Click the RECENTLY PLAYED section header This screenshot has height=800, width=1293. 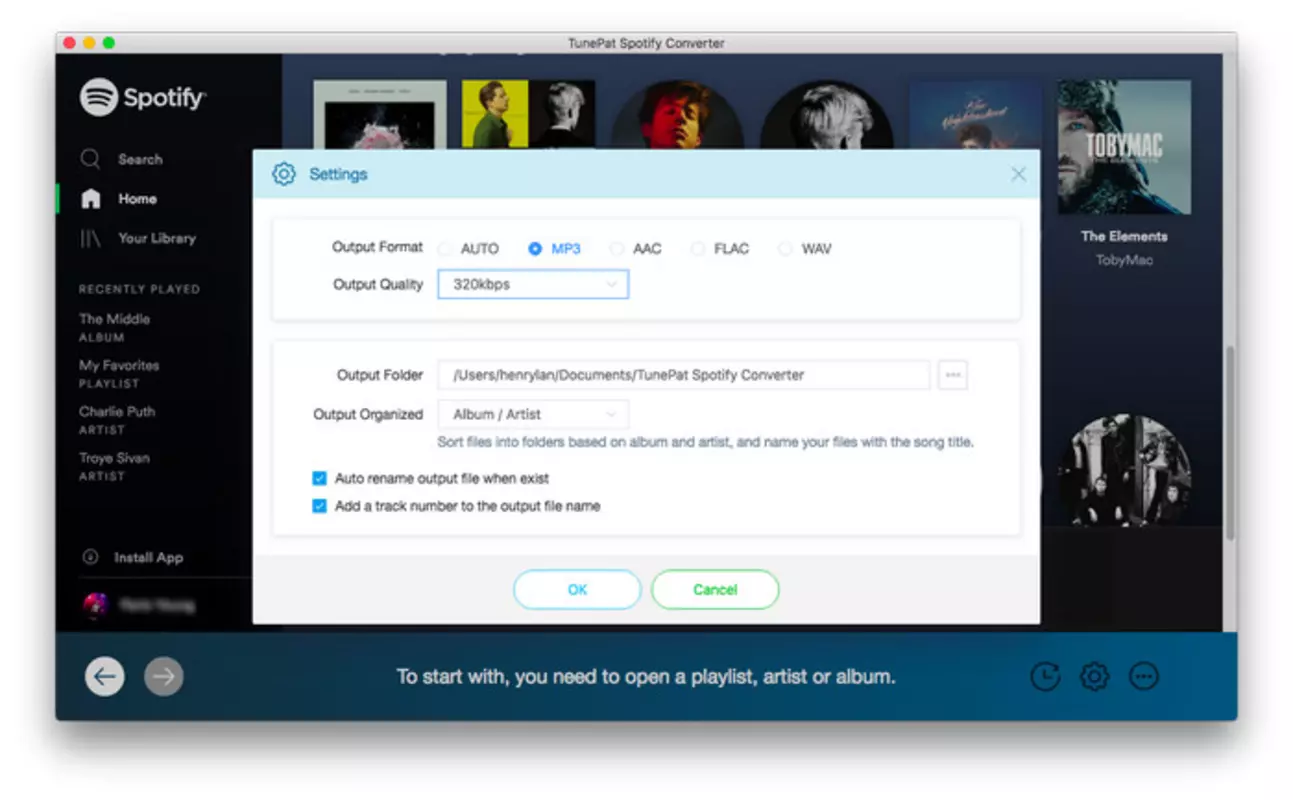(x=139, y=289)
